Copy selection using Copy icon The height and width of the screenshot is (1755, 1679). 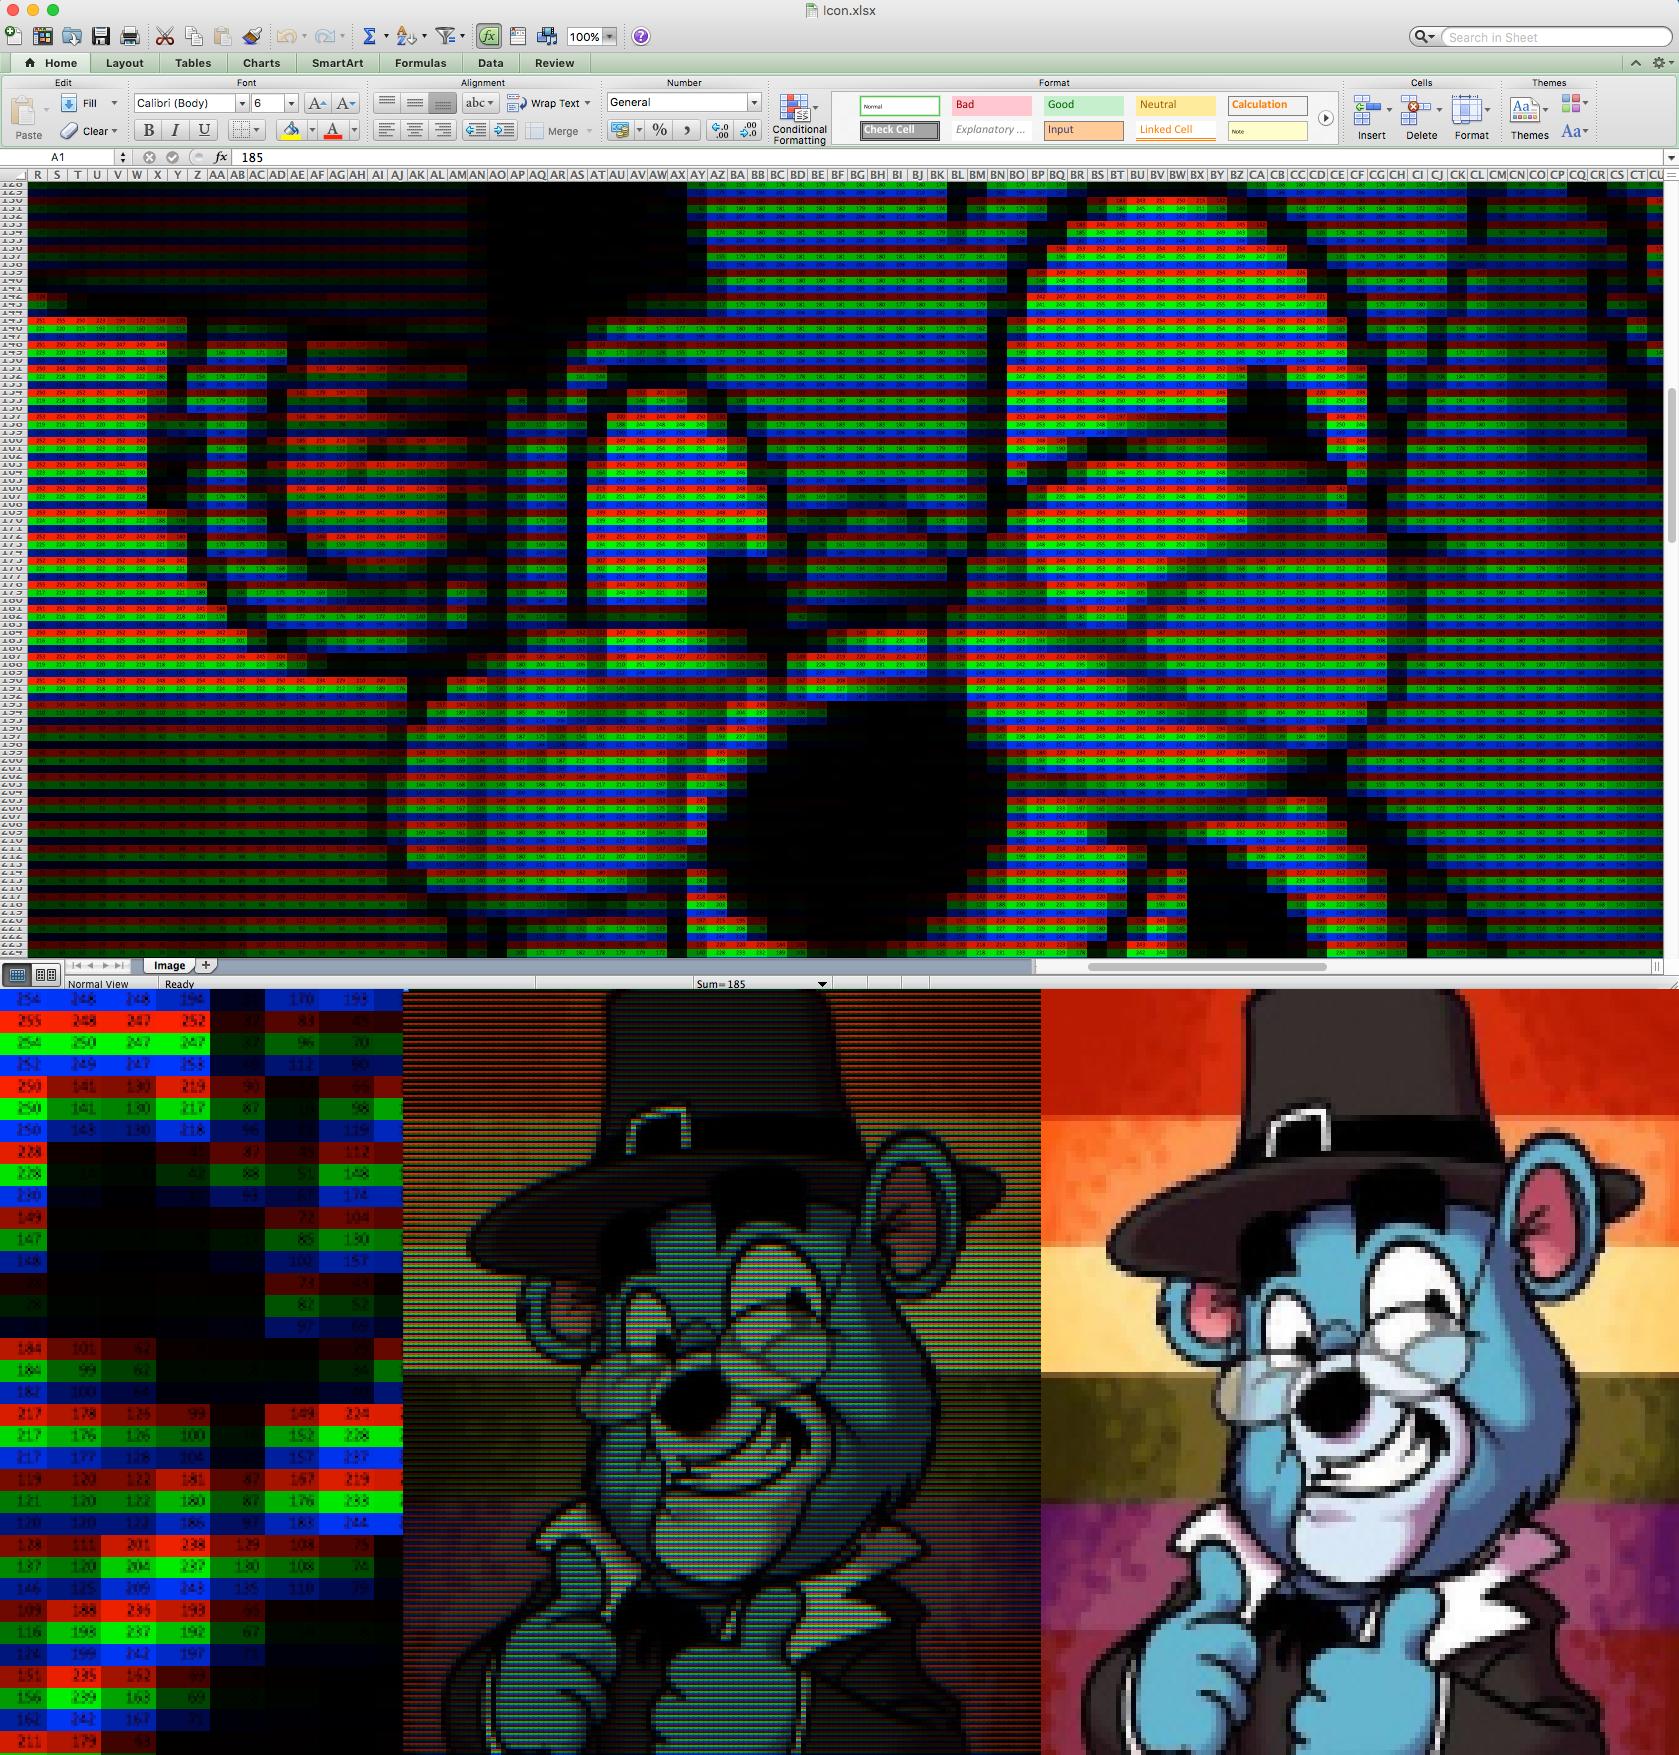point(194,36)
